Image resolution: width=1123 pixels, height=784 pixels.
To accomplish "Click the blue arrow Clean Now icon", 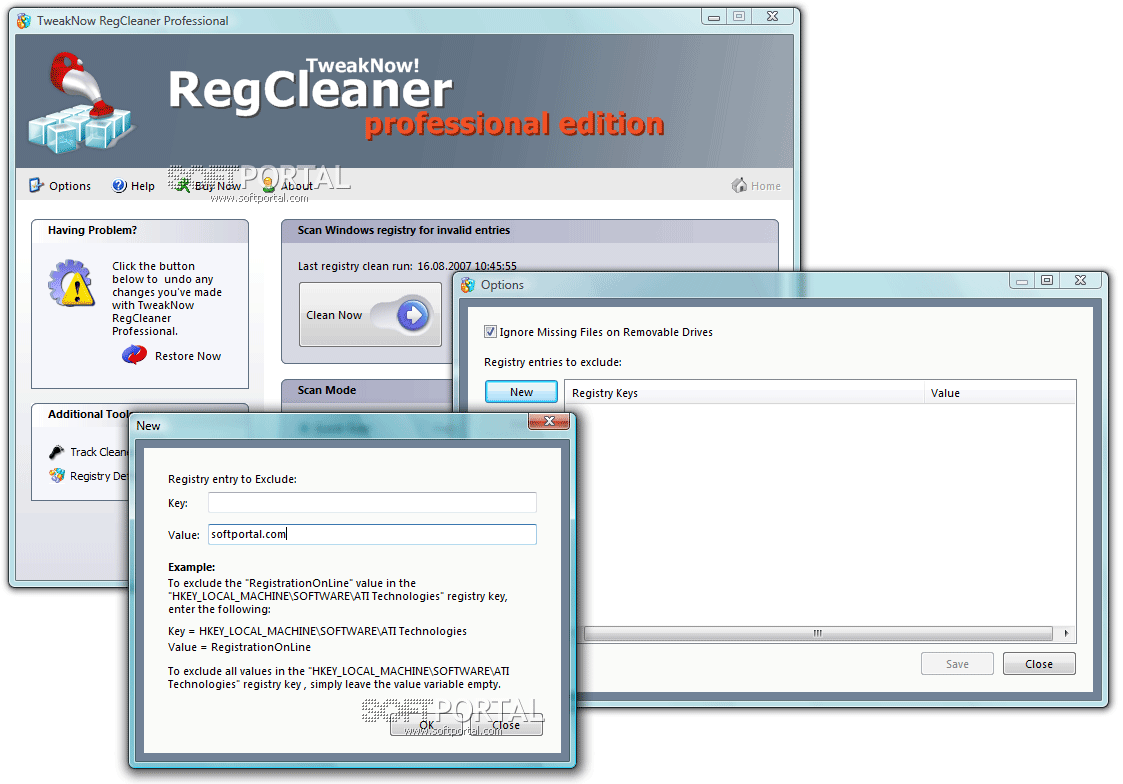I will point(413,314).
